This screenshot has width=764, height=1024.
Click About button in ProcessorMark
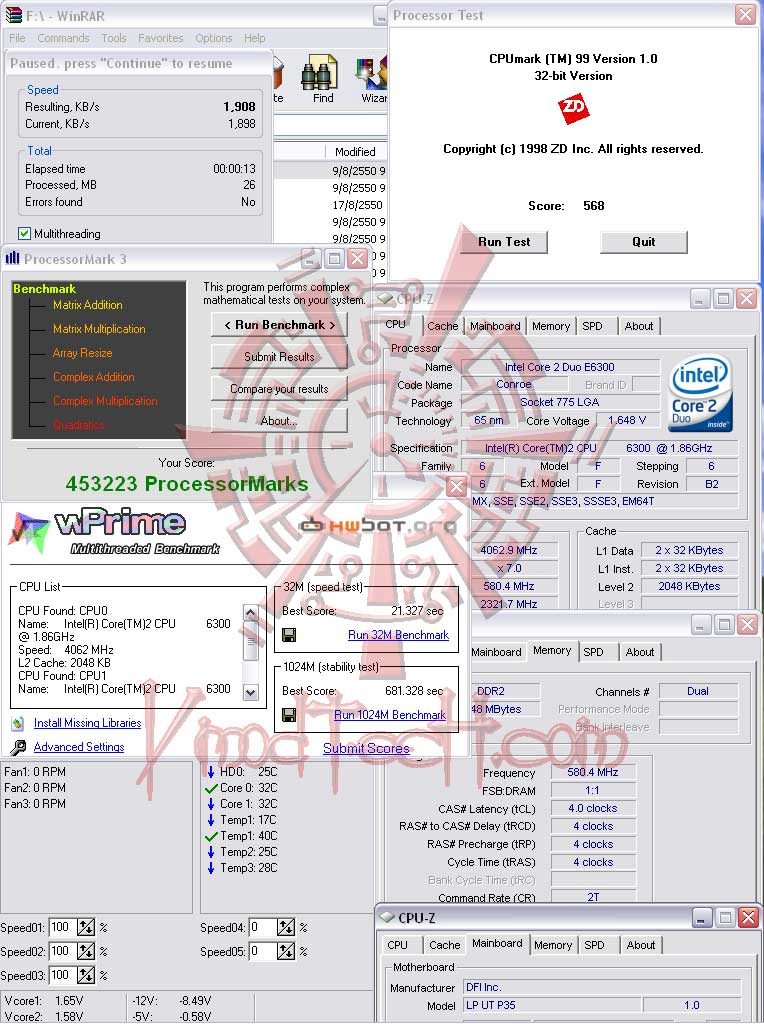pos(279,421)
